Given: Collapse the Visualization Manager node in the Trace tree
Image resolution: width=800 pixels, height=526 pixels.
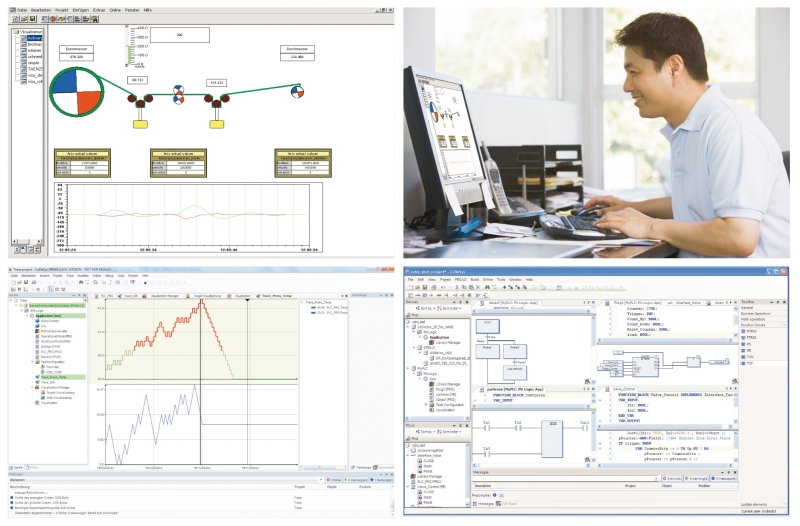Looking at the screenshot, I should (x=32, y=387).
